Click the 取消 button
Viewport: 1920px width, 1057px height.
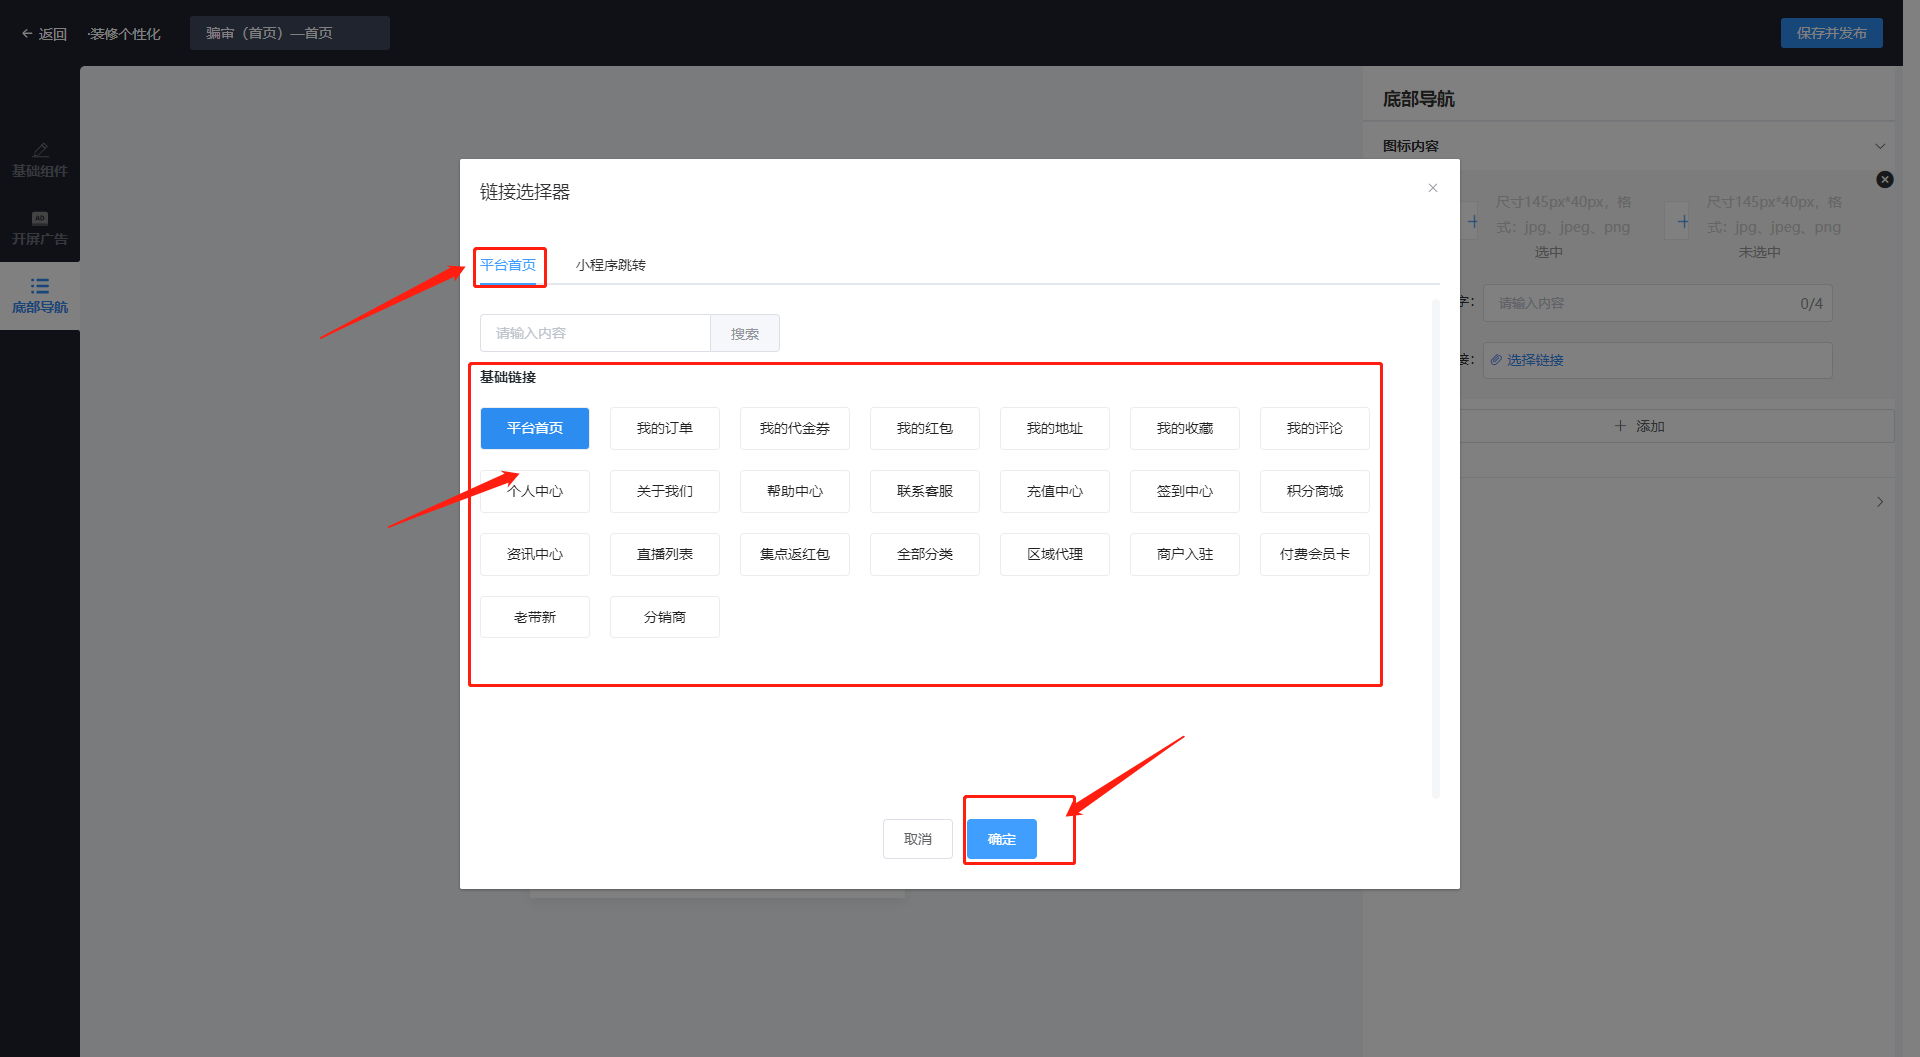pyautogui.click(x=917, y=839)
